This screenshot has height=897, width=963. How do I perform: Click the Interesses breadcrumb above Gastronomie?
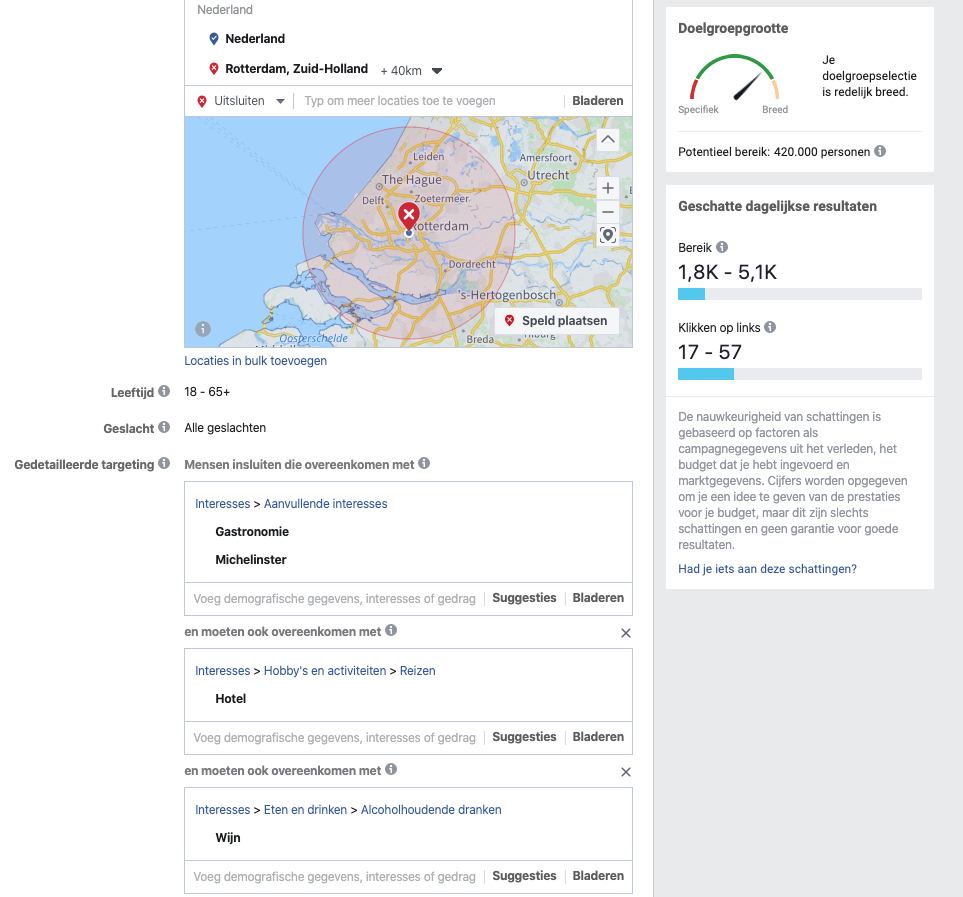click(222, 504)
